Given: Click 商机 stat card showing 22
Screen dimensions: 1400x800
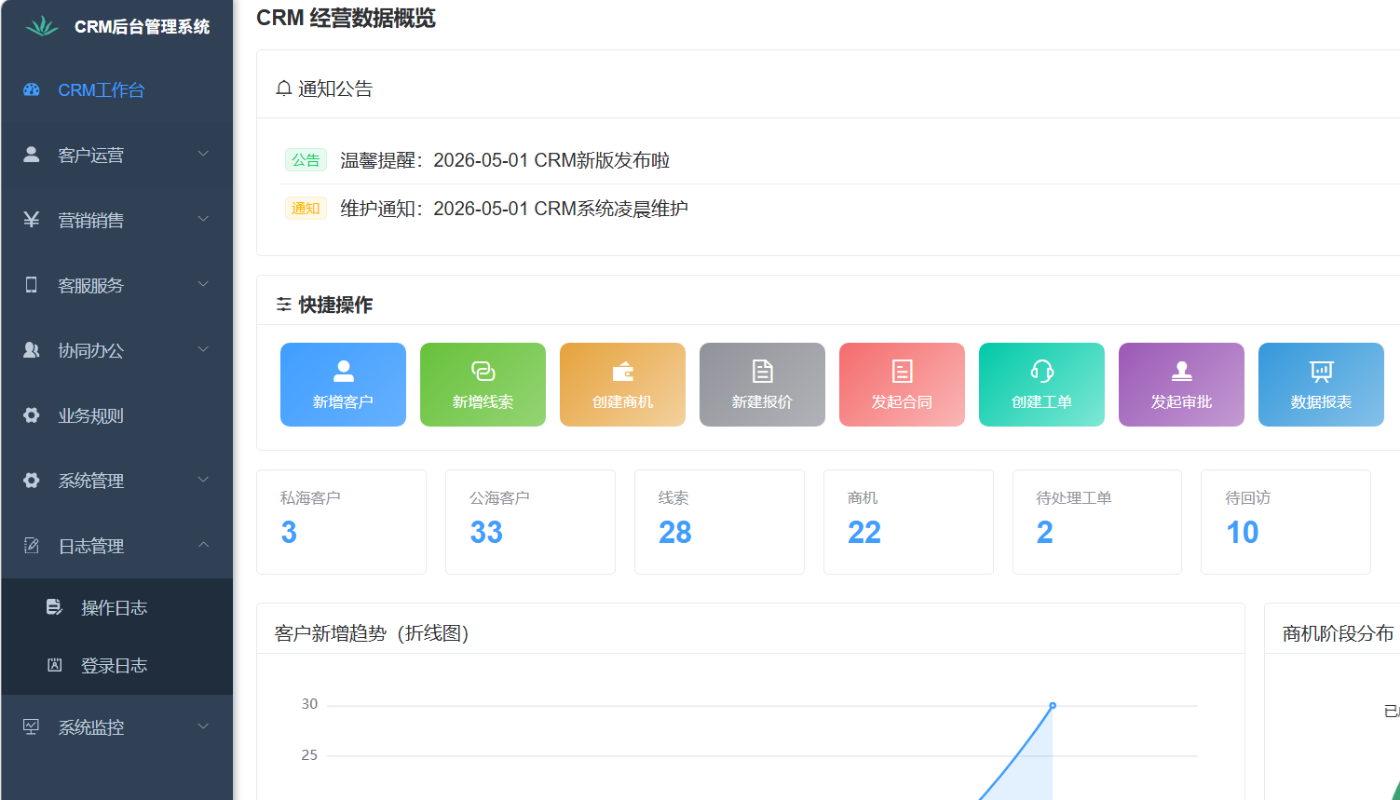Looking at the screenshot, I should (x=908, y=522).
